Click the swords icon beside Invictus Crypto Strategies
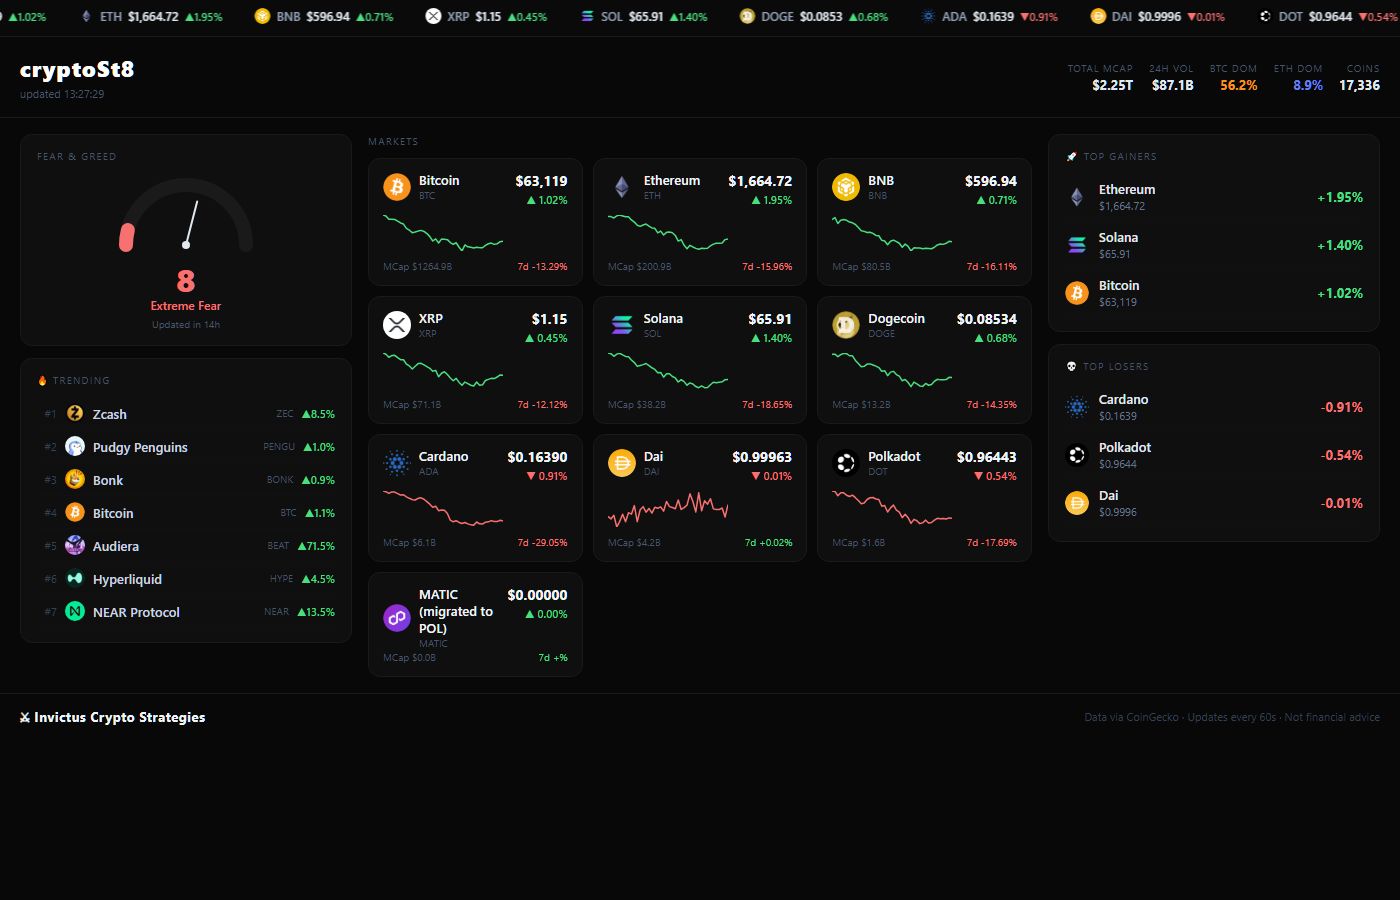Screen dimensions: 1400x900 coord(25,717)
